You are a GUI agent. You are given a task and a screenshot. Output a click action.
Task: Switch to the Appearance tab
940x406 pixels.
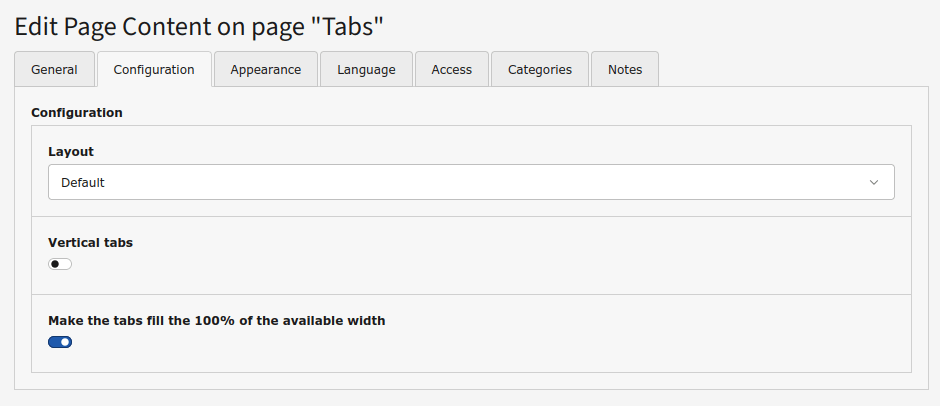point(265,70)
